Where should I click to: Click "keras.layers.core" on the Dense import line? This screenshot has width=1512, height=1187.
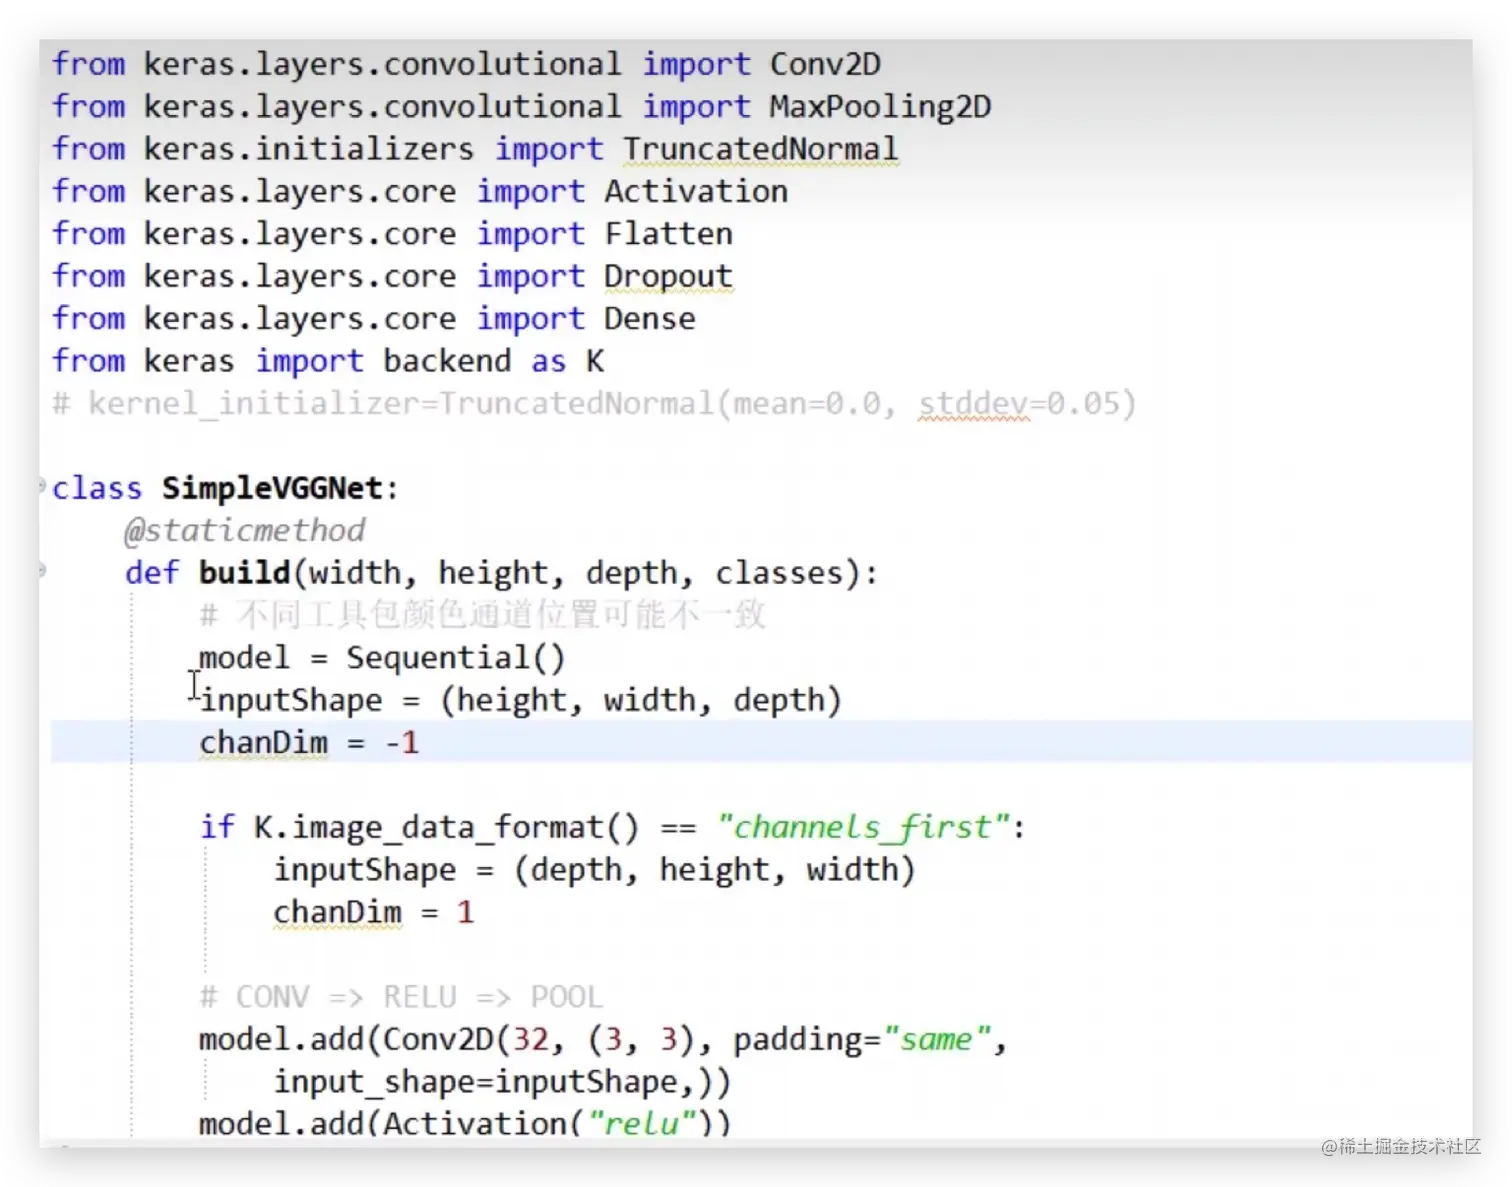click(300, 319)
